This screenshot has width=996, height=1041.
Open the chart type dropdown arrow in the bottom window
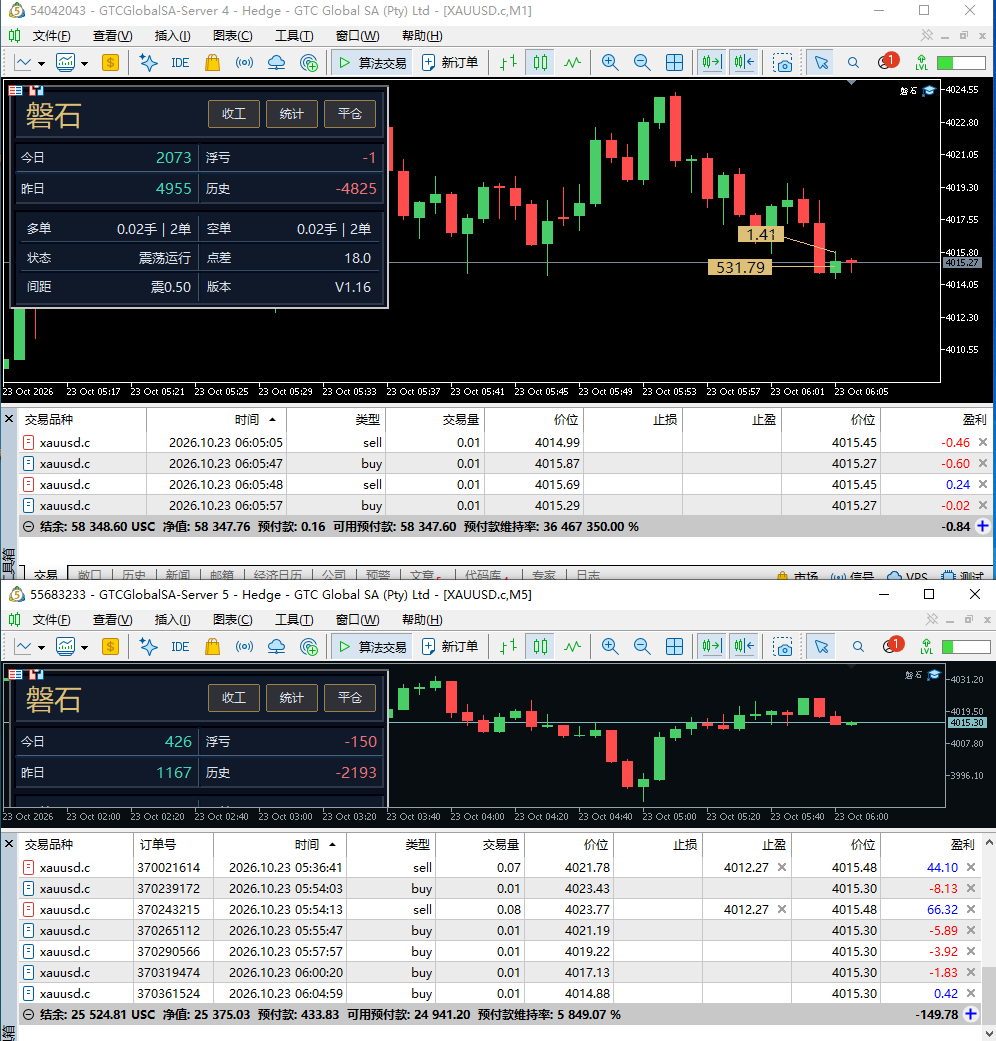tap(41, 648)
